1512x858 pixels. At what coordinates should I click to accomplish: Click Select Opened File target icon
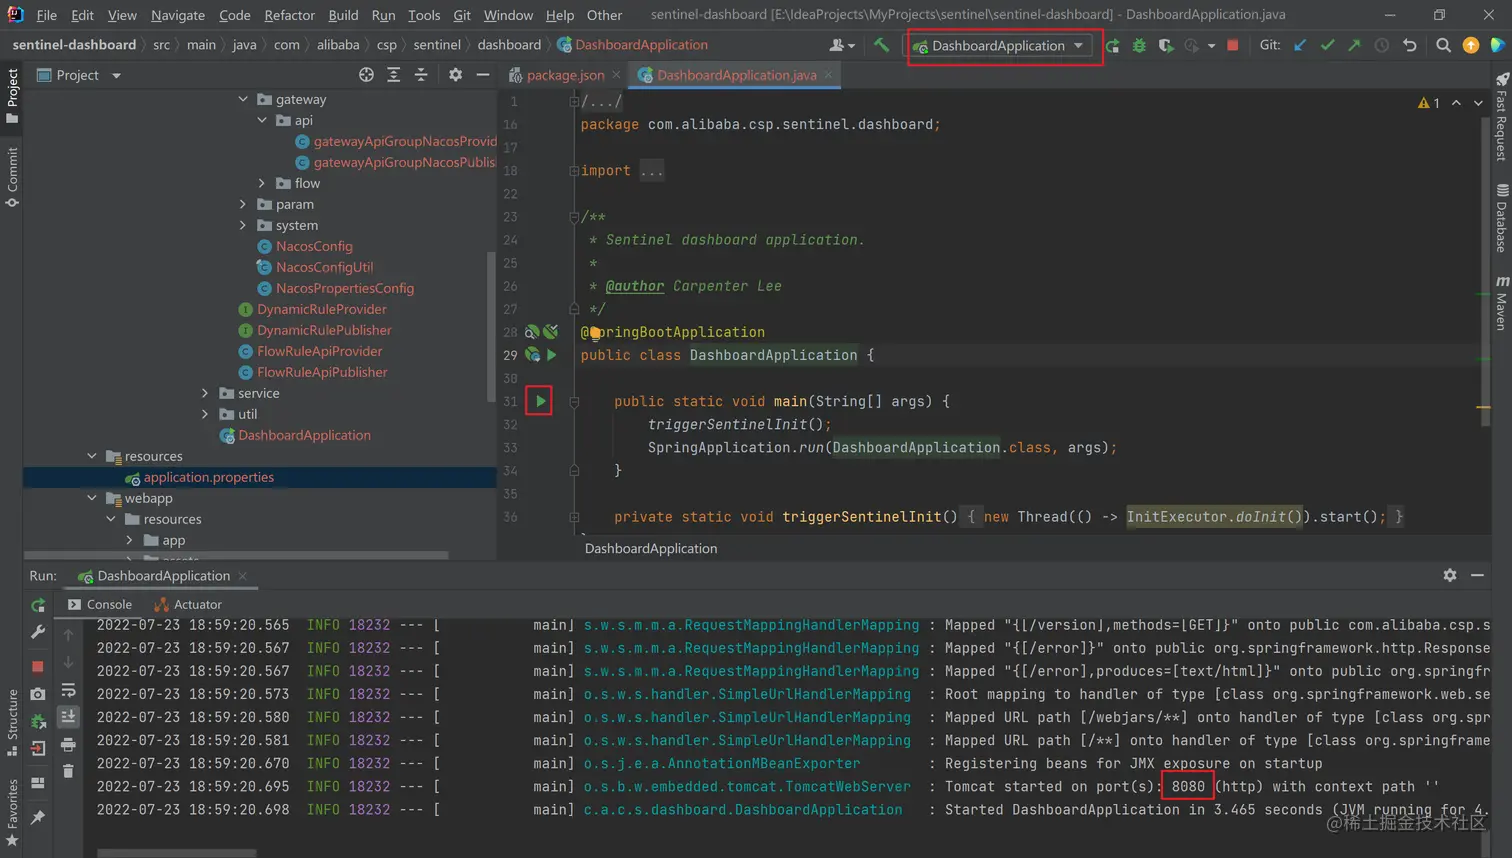click(366, 75)
